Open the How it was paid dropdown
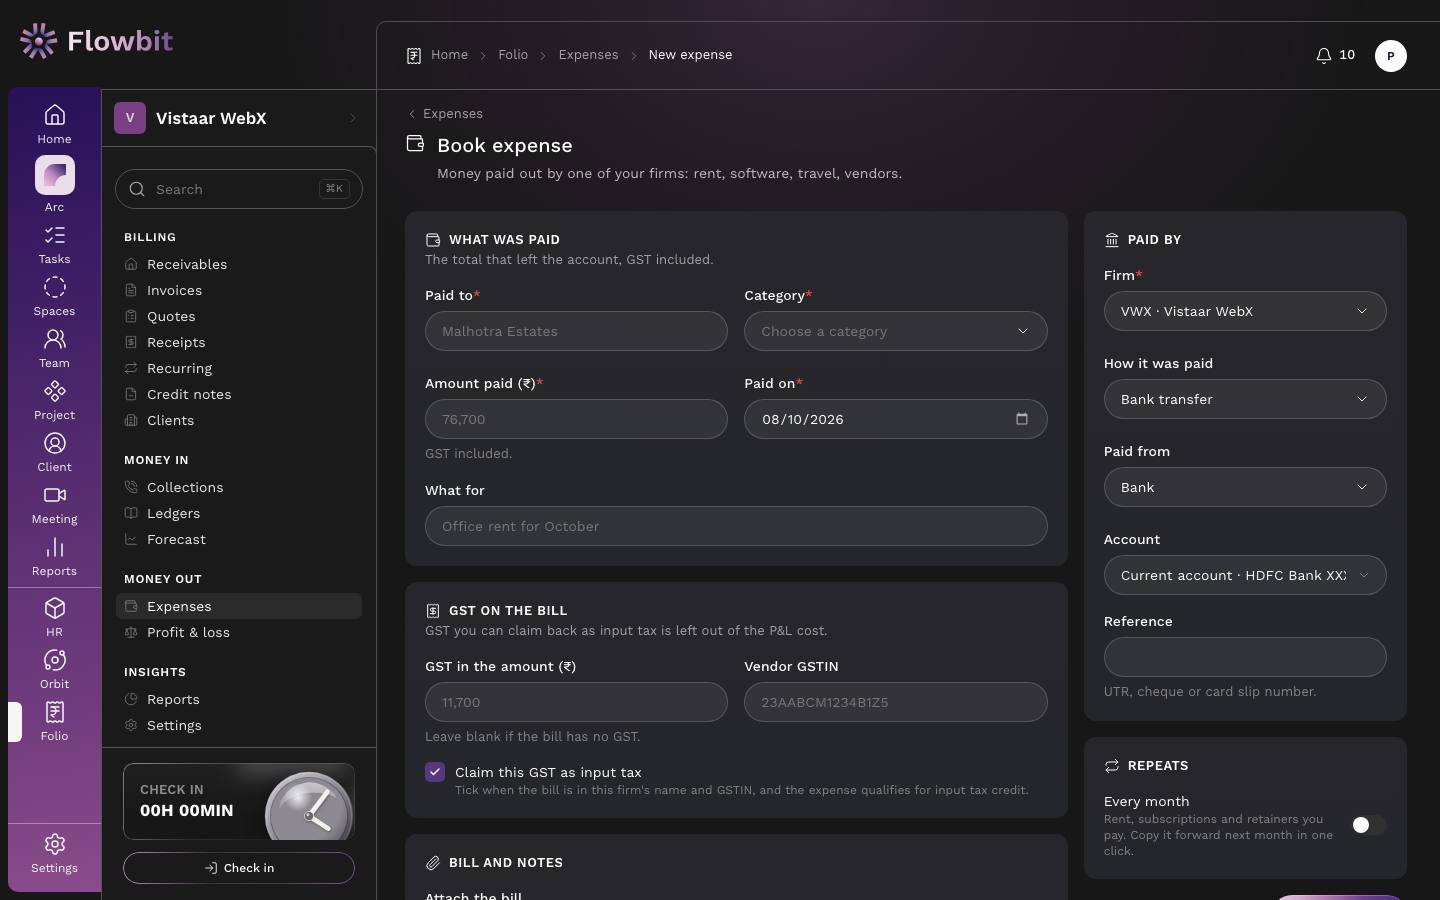 [x=1245, y=399]
